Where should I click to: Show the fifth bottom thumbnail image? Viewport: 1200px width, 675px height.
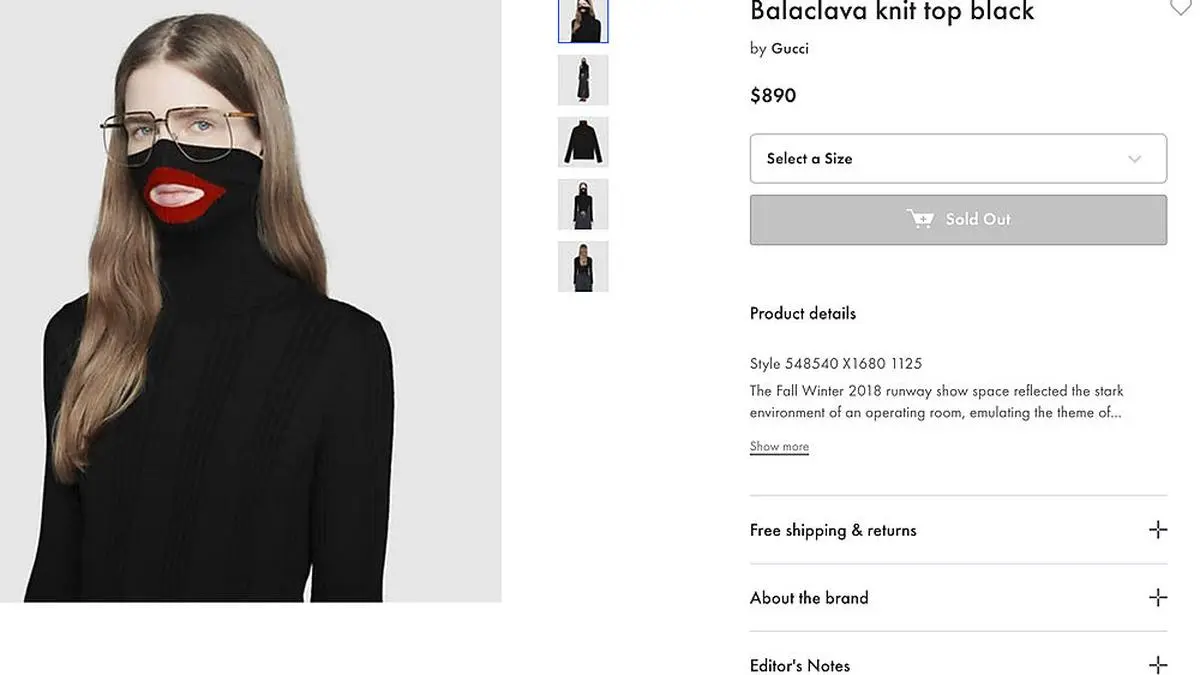[583, 266]
